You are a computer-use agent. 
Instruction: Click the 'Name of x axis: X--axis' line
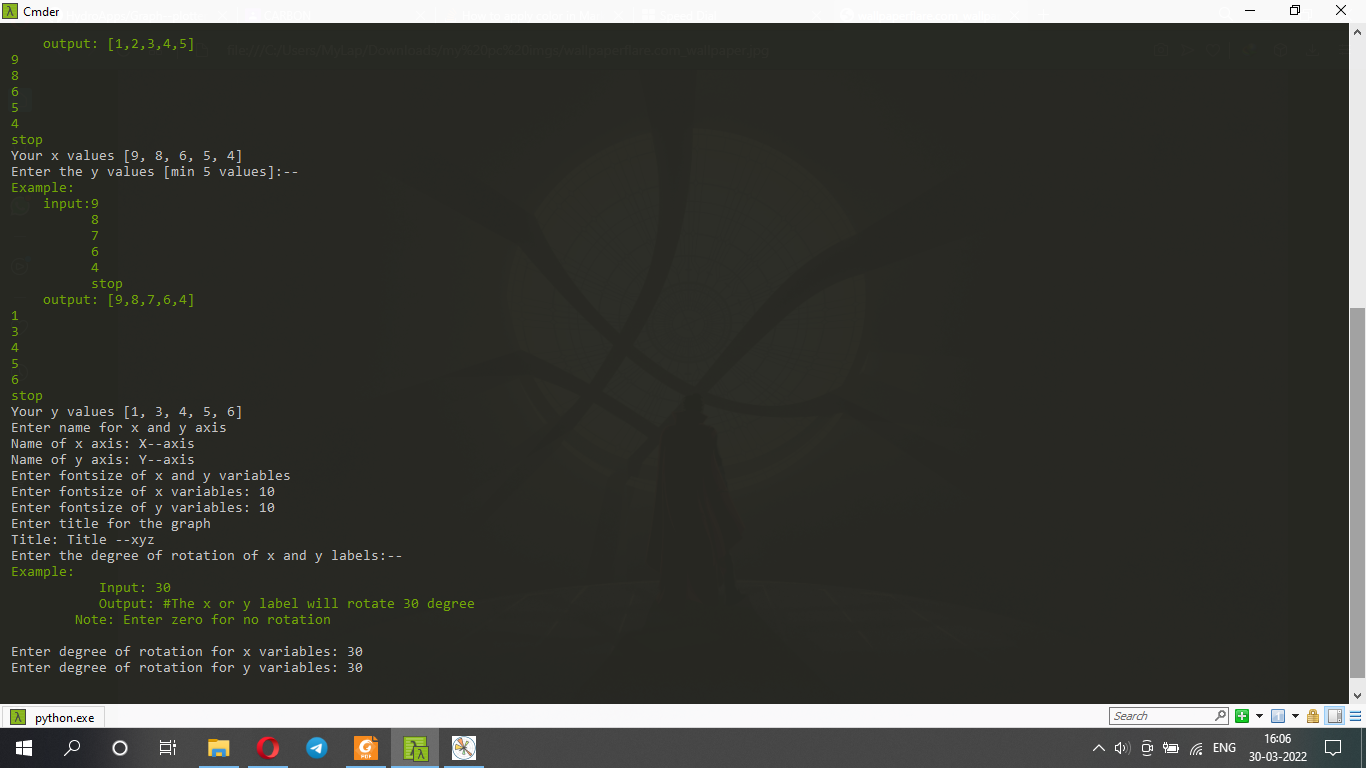(103, 444)
